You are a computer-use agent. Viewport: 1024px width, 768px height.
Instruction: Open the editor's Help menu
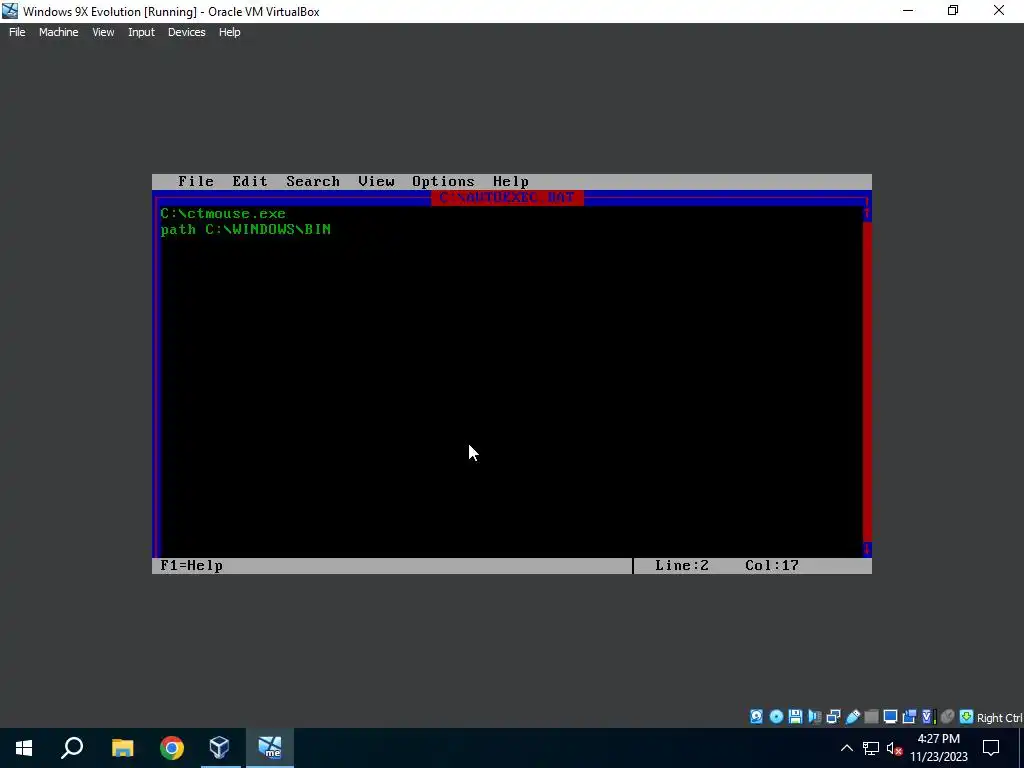[x=511, y=182]
